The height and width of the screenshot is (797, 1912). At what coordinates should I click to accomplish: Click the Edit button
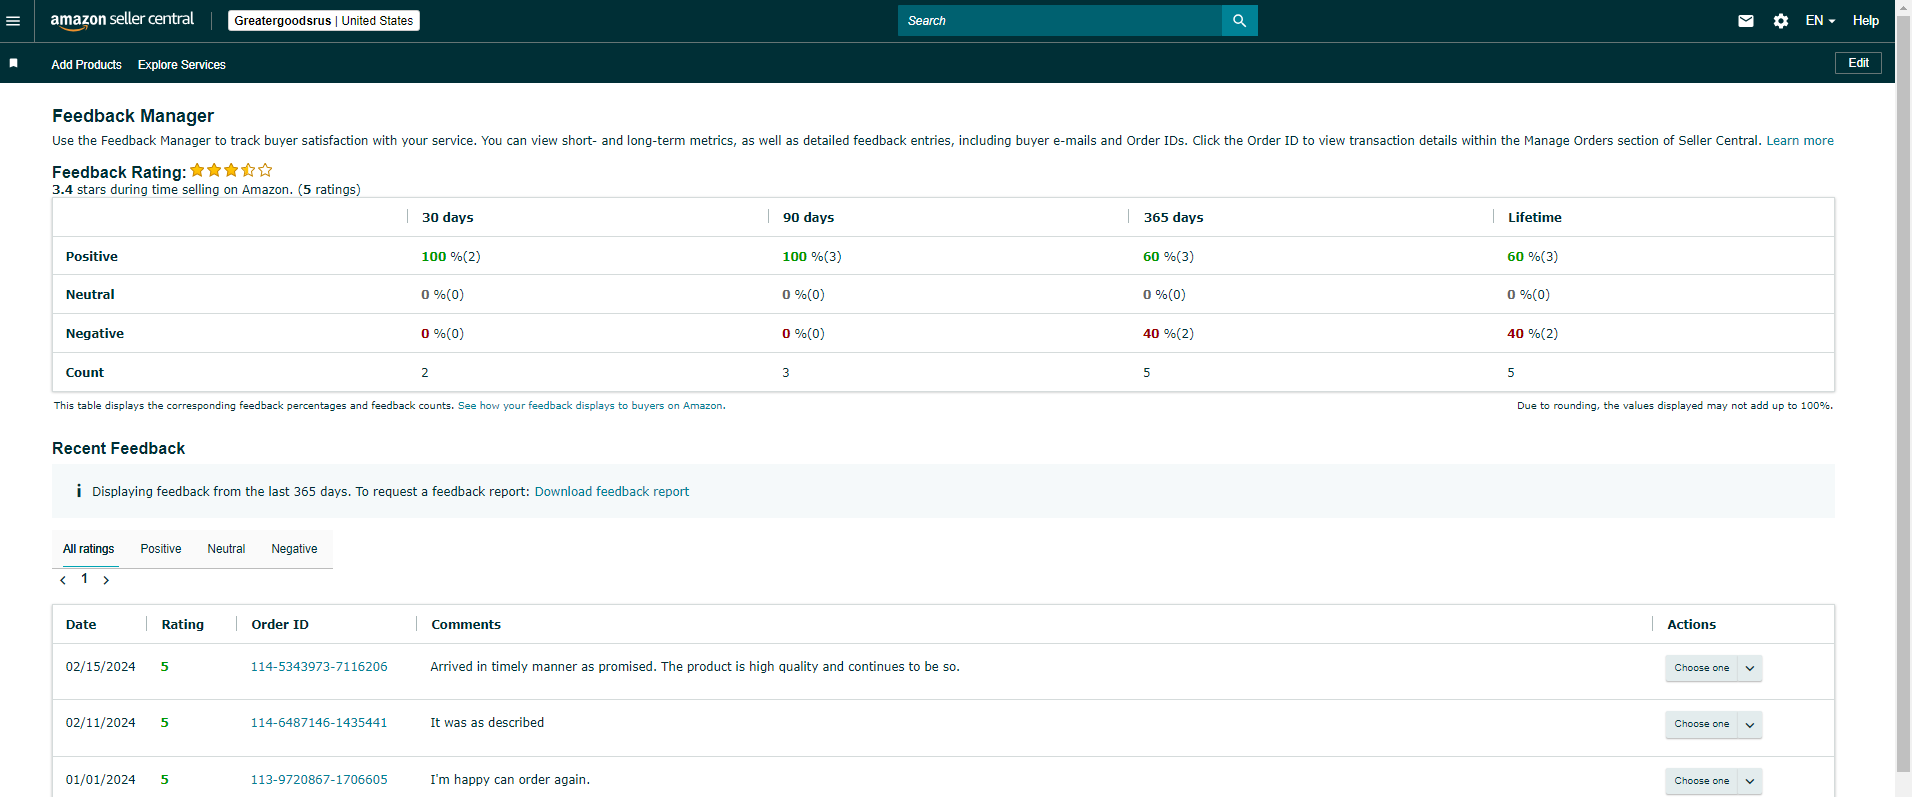point(1858,63)
